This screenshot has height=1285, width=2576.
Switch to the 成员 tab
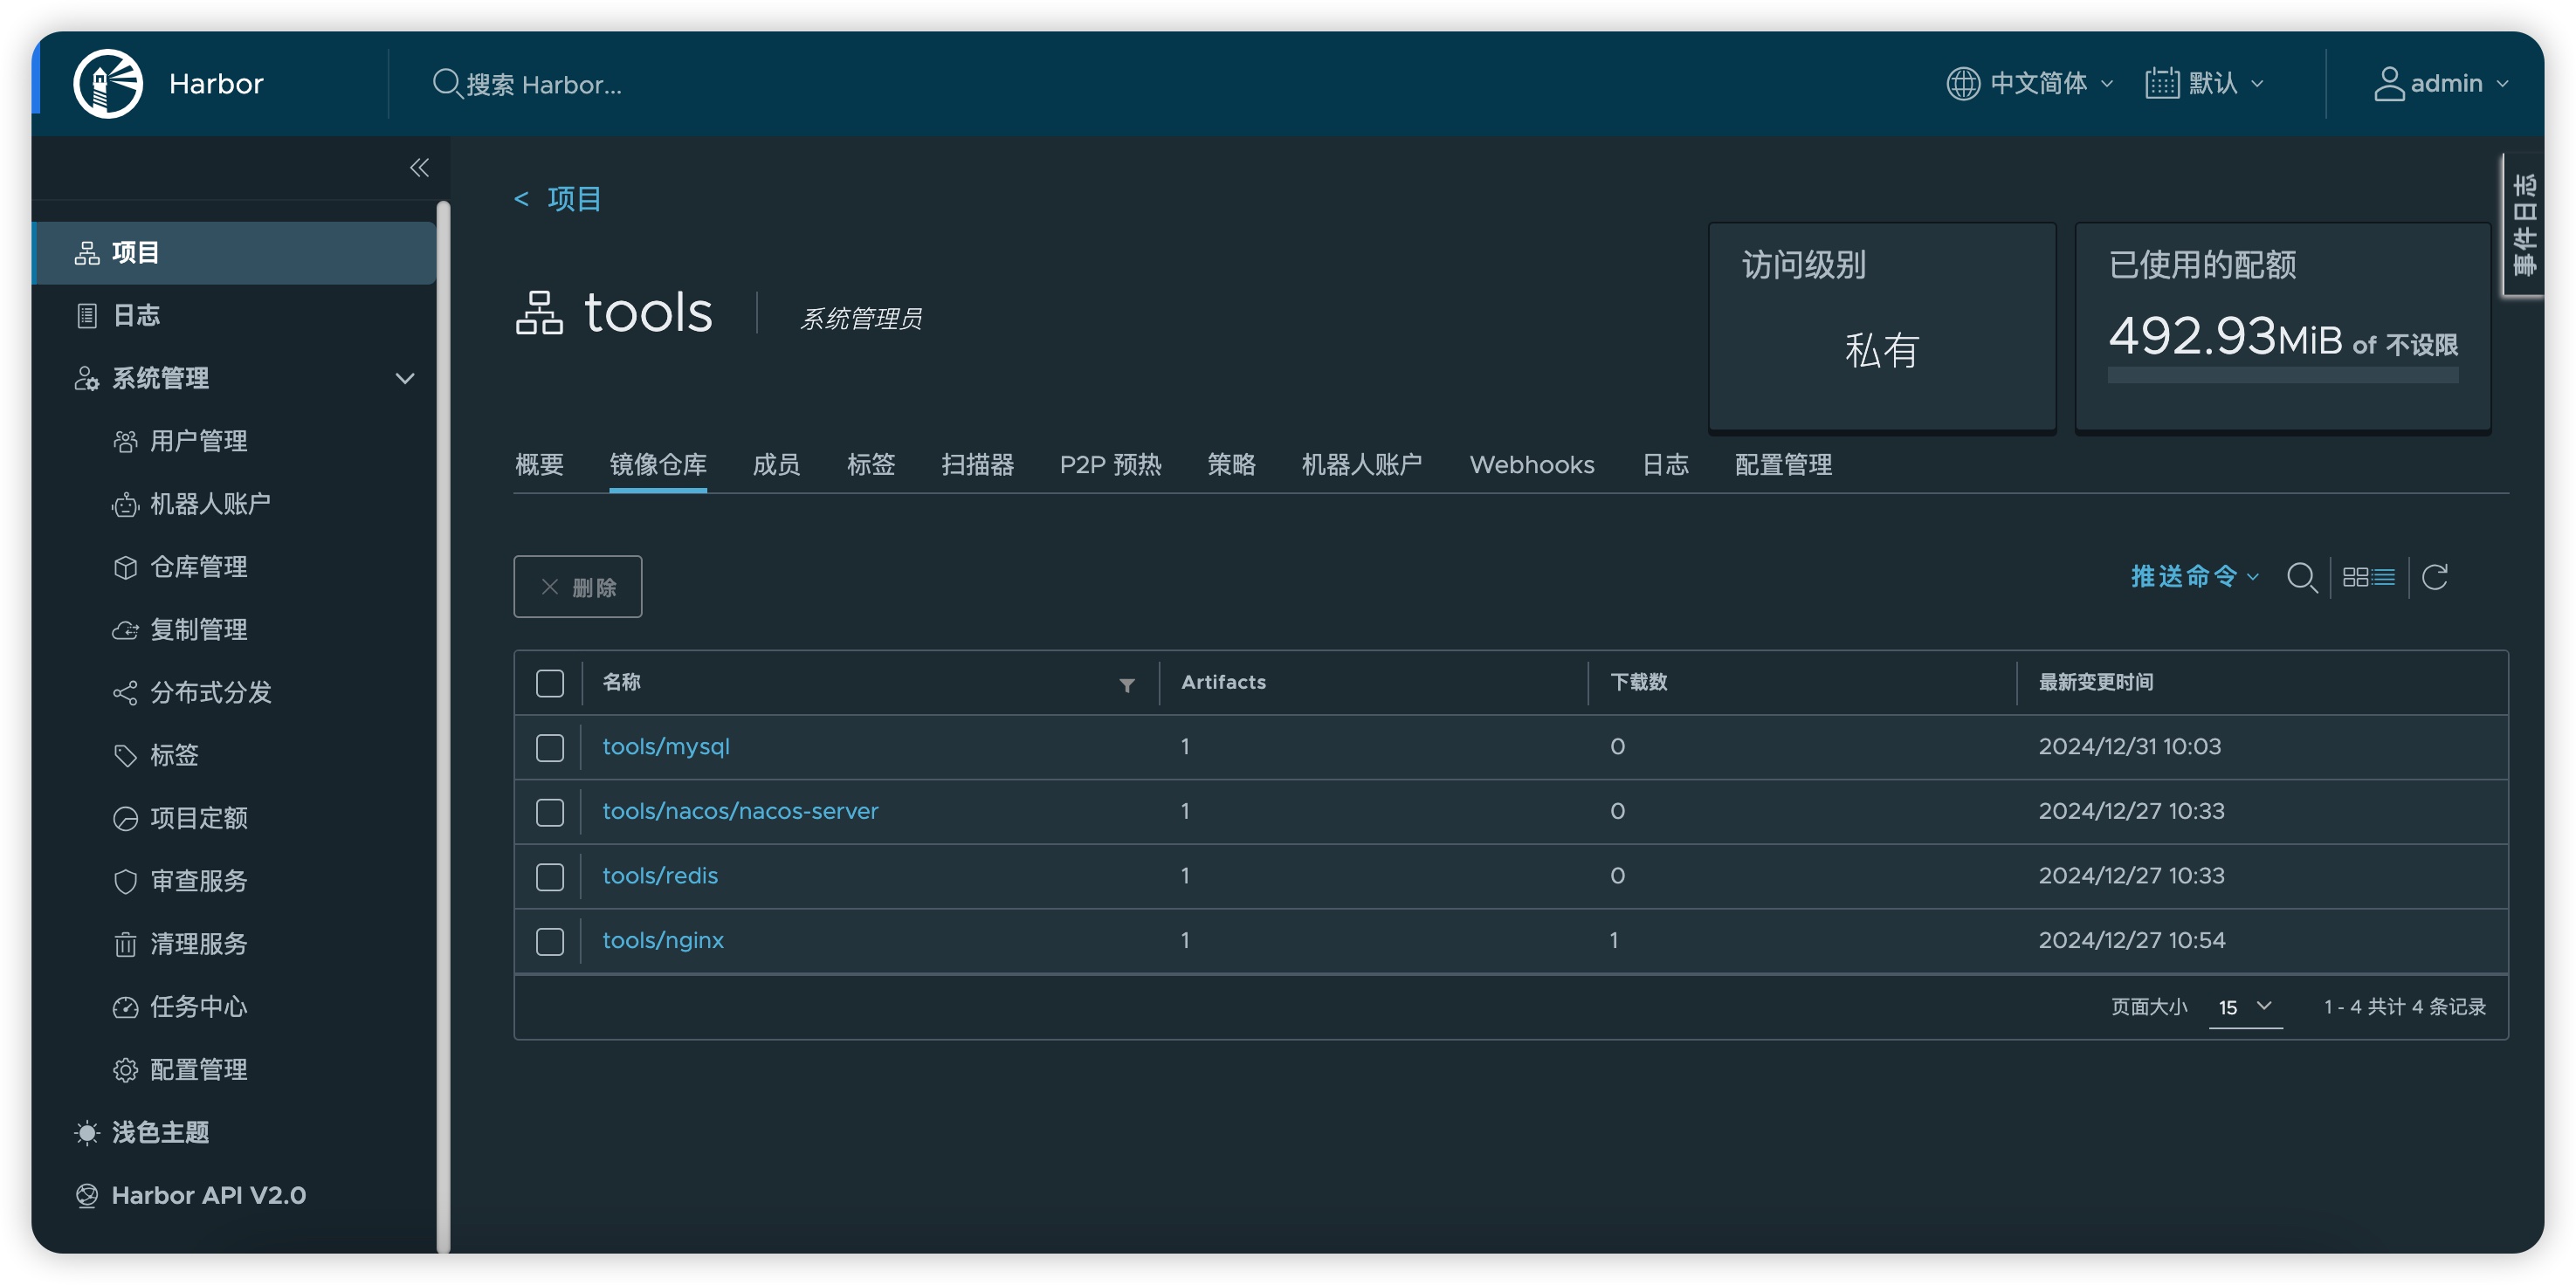776,465
